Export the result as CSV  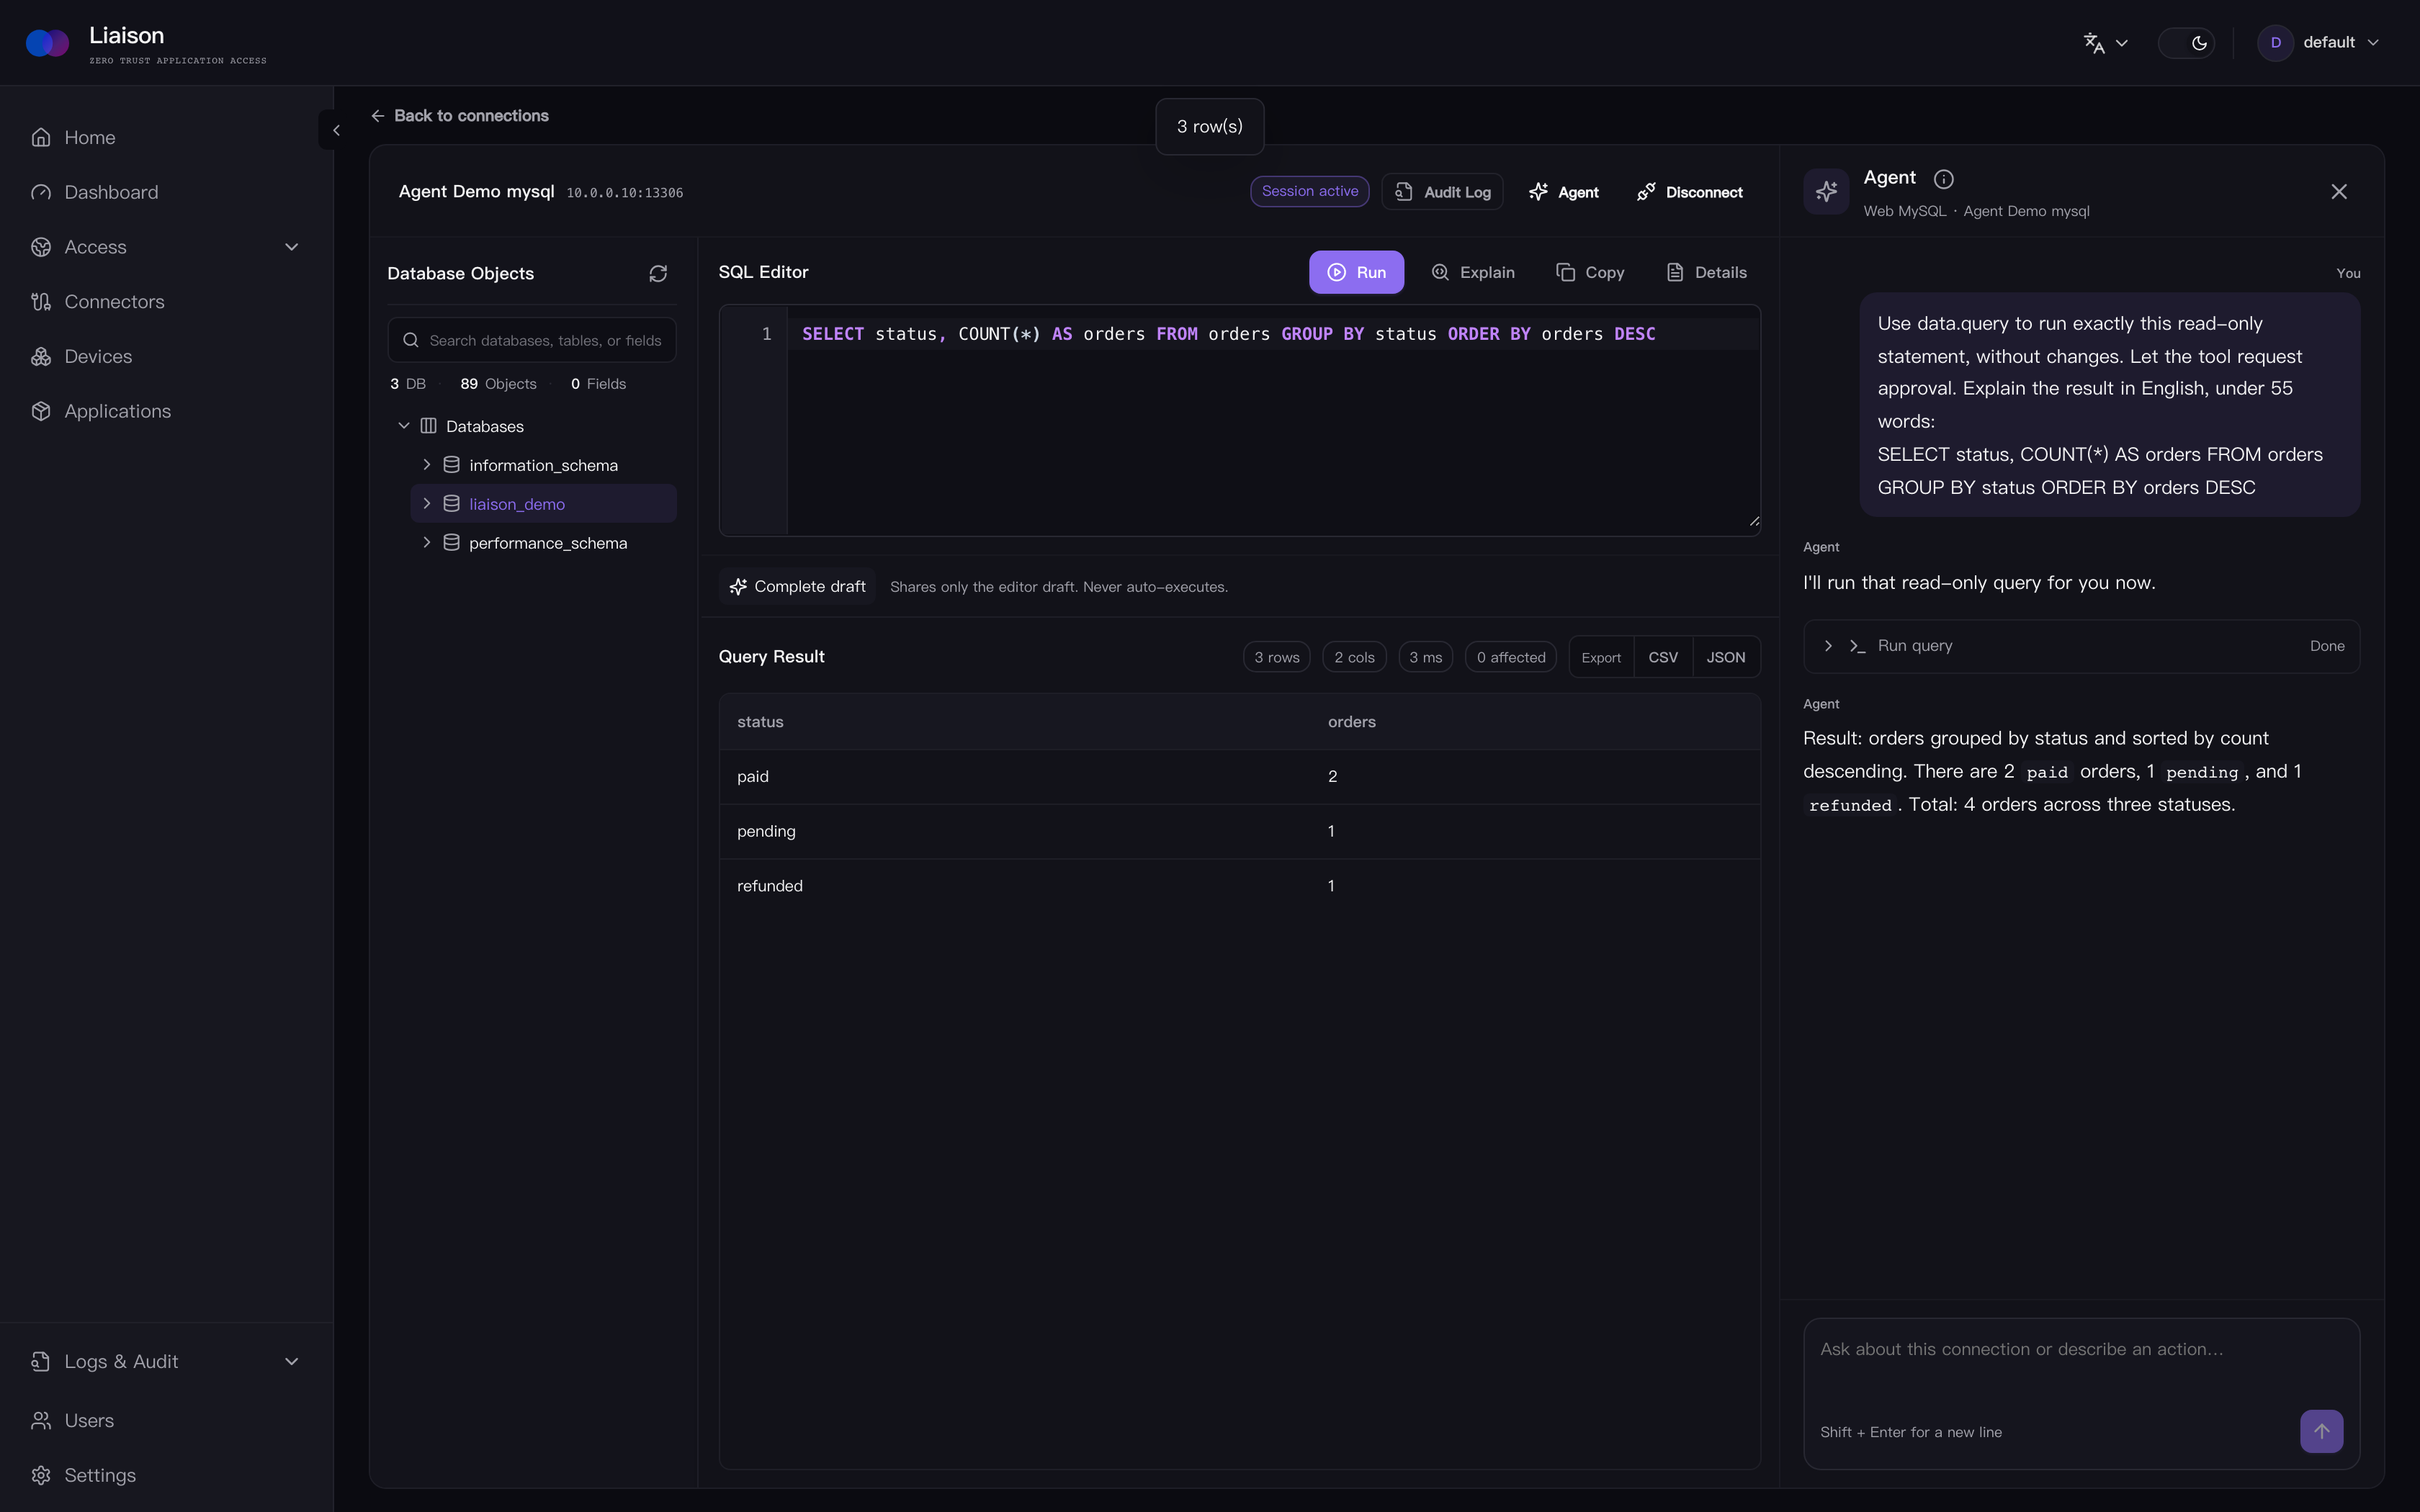[x=1662, y=657]
